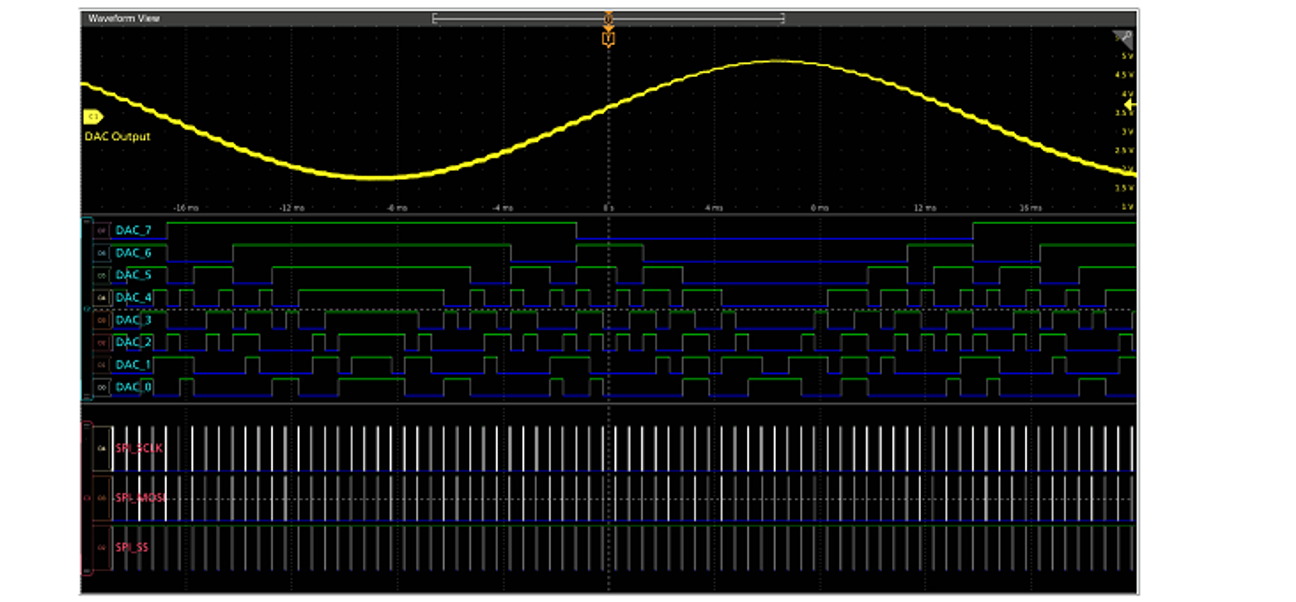The image size is (1296, 602).
Task: Select the DAC_2 signal label
Action: pyautogui.click(x=134, y=342)
